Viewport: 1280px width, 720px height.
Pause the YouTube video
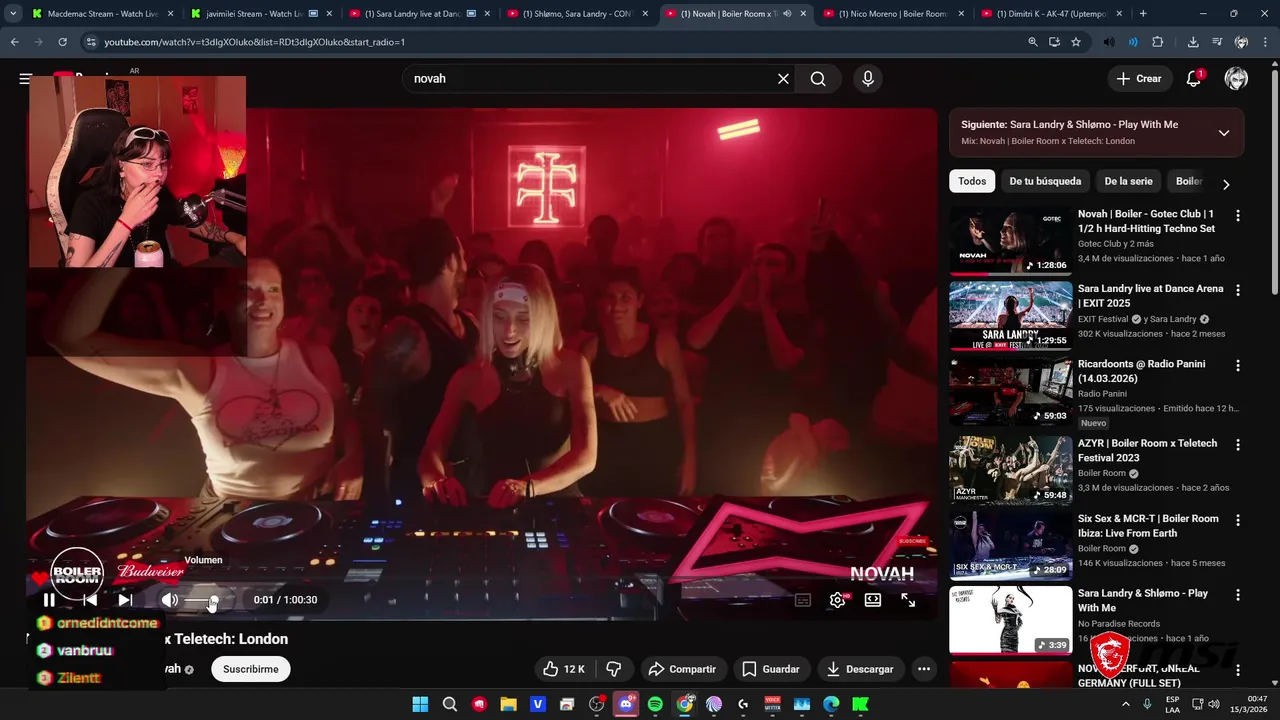(x=49, y=600)
